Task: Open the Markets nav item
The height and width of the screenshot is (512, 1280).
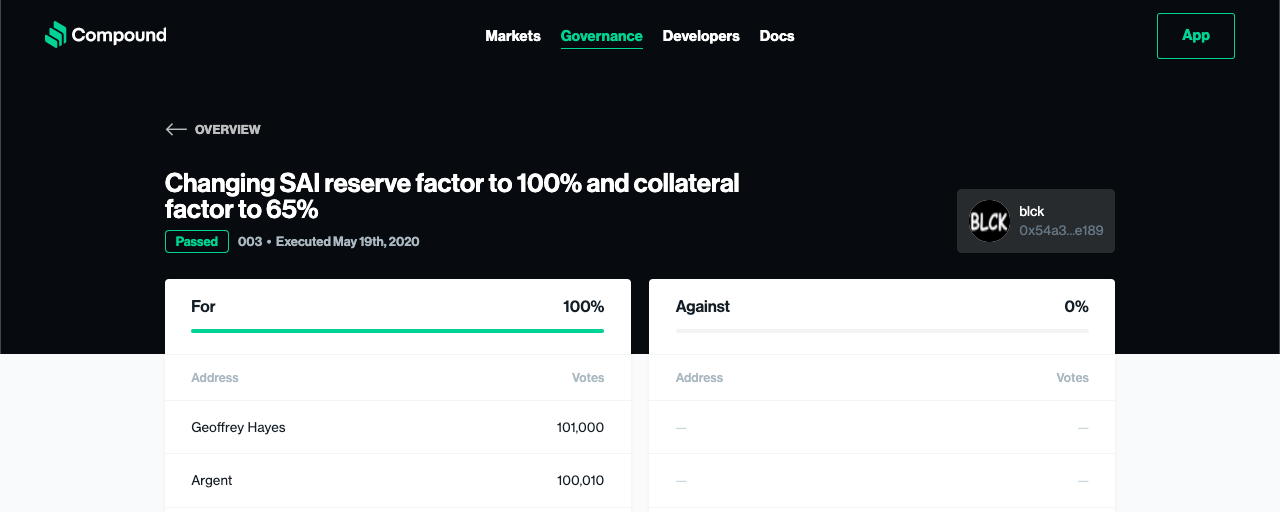Action: pyautogui.click(x=513, y=36)
